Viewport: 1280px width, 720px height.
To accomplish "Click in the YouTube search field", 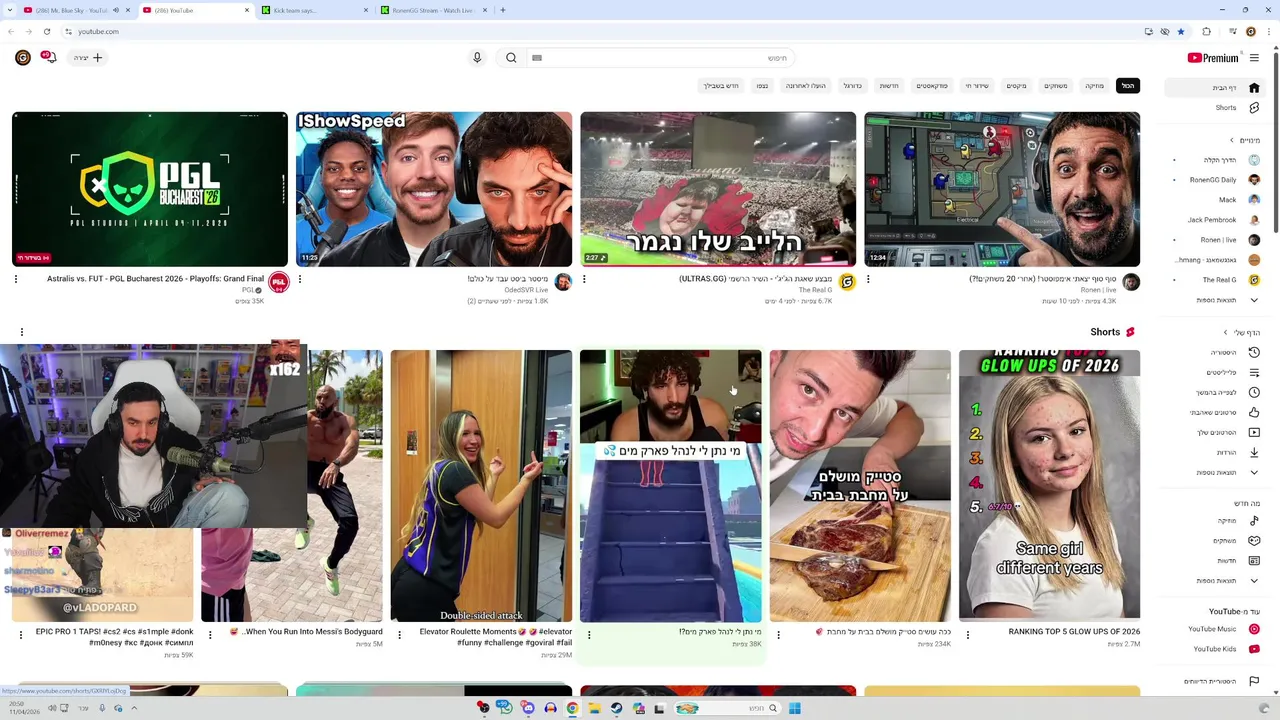I will [660, 58].
